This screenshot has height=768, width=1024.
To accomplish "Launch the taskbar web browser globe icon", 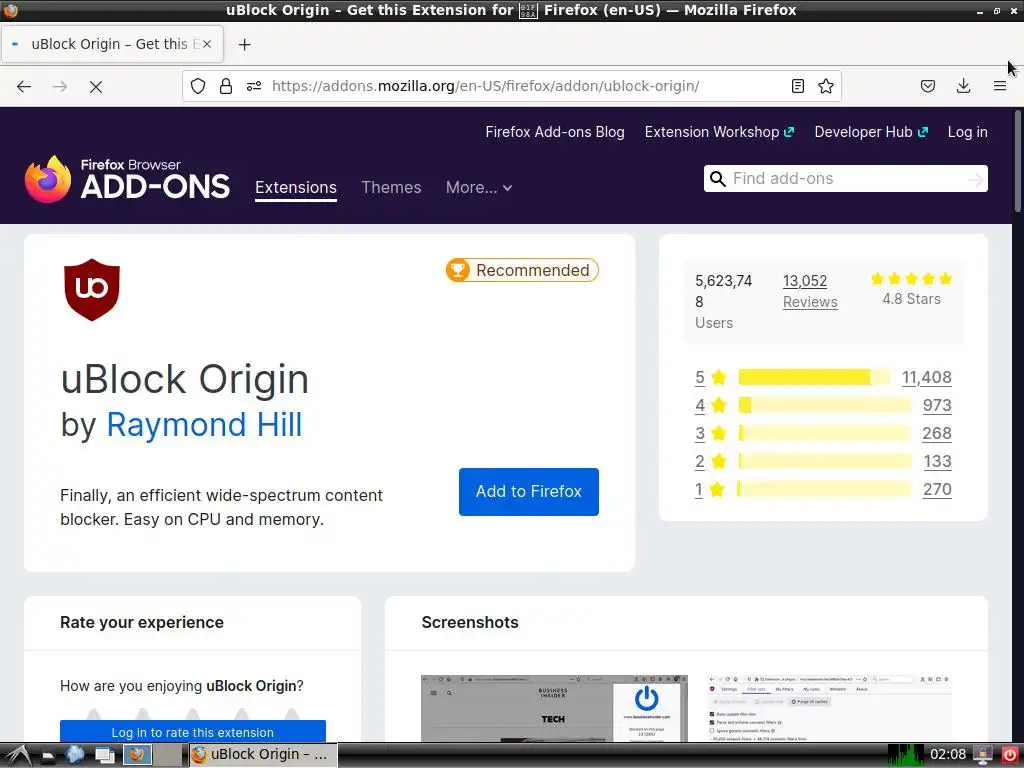I will coord(75,755).
